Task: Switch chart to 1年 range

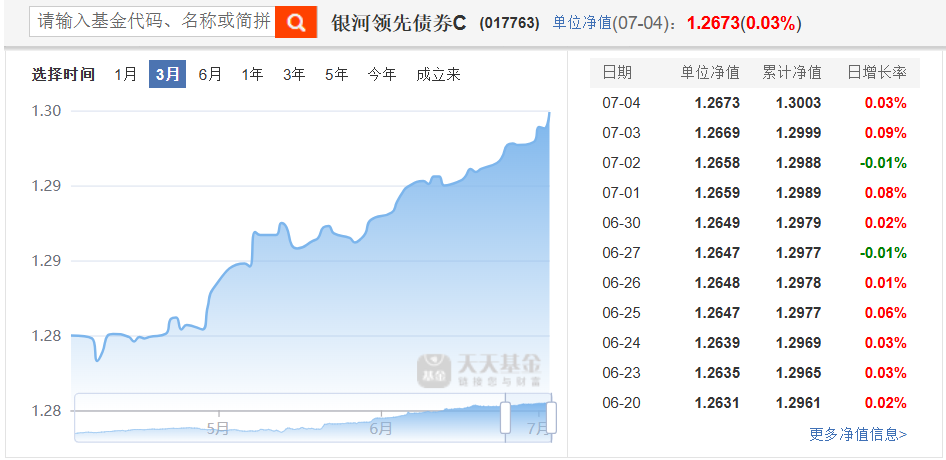Action: [x=252, y=74]
